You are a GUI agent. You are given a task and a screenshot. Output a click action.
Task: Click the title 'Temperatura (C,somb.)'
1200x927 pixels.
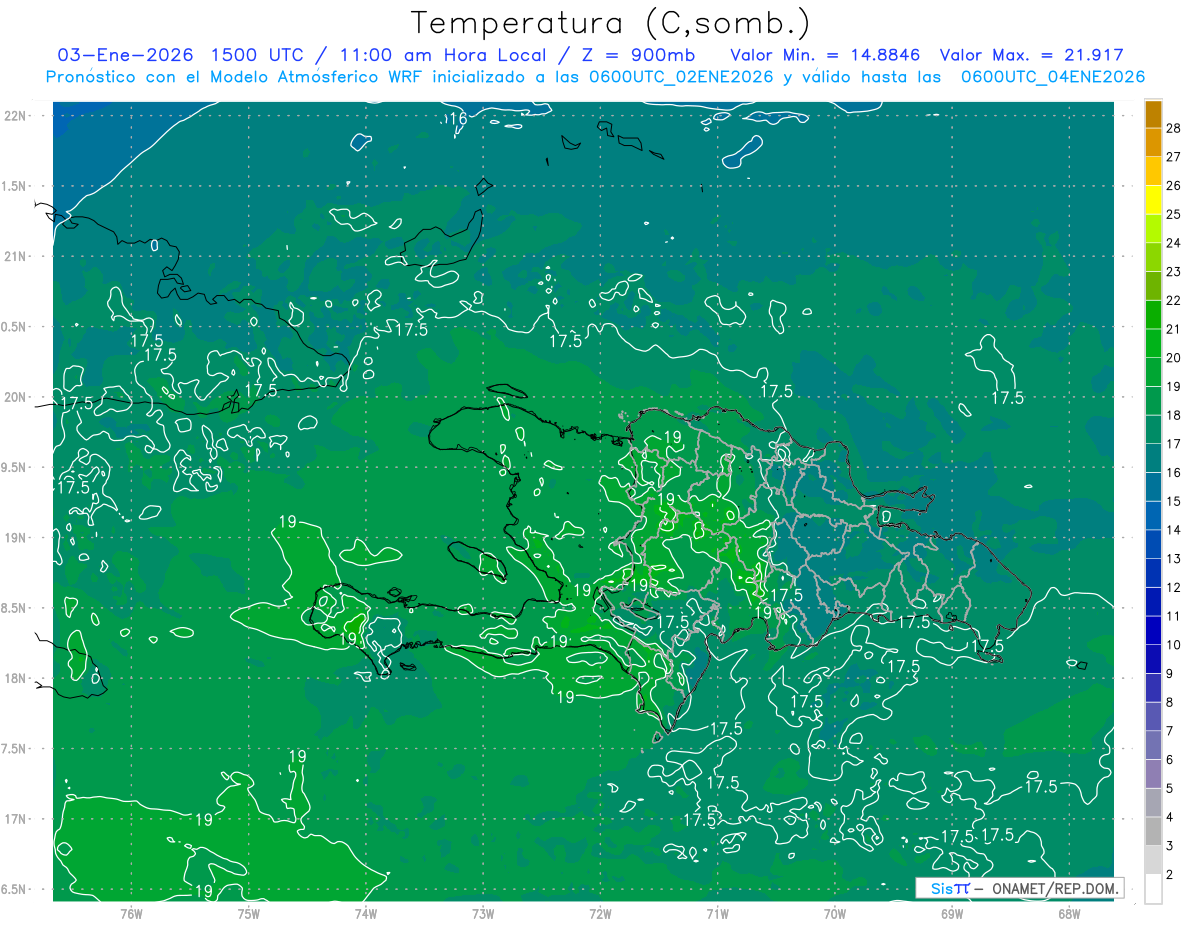point(611,23)
